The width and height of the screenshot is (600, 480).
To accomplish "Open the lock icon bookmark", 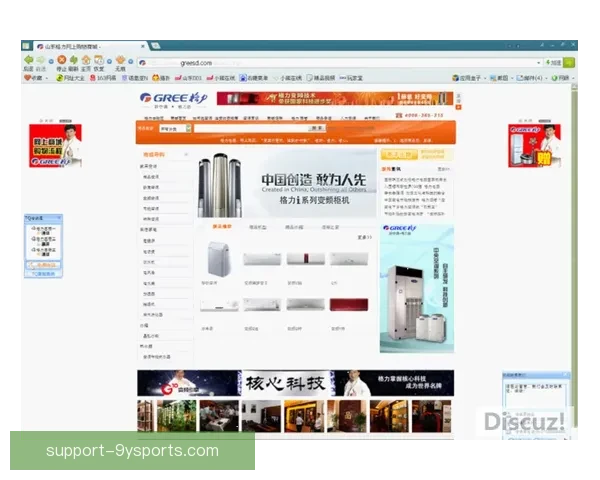I will [x=254, y=78].
